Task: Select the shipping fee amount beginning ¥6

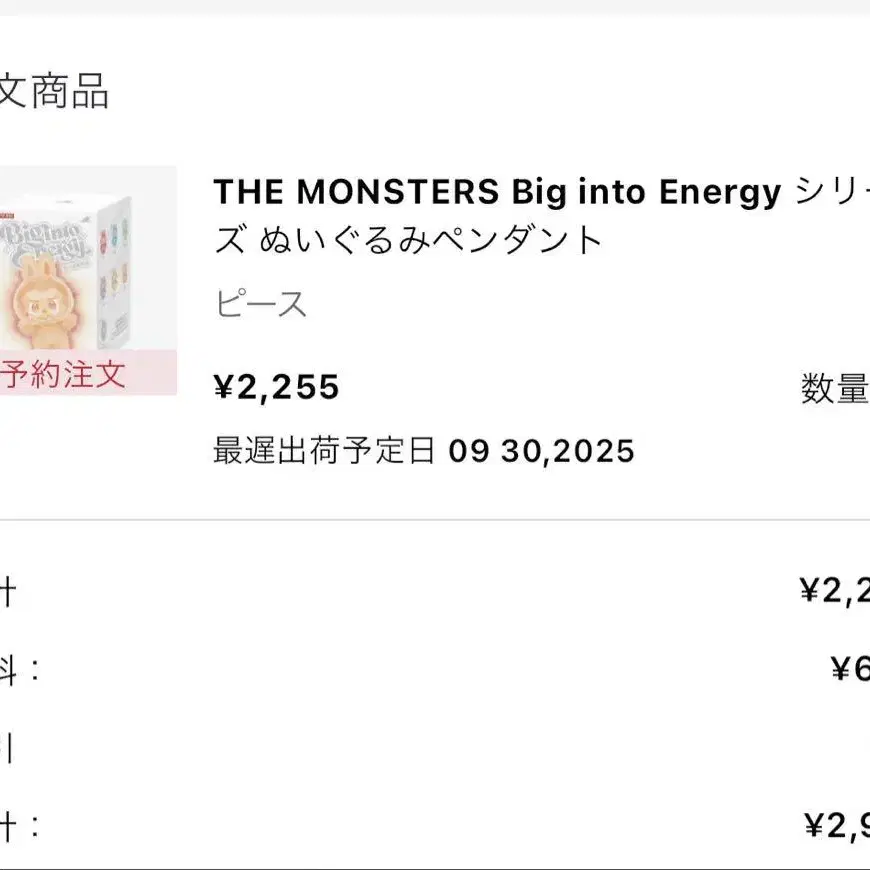Action: point(850,669)
